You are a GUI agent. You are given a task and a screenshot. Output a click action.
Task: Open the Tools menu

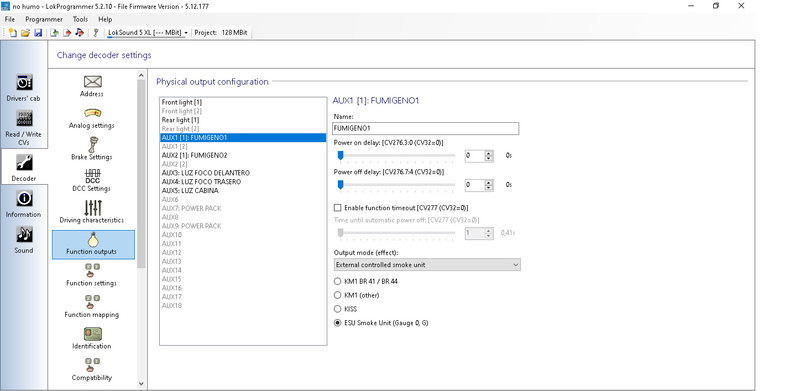pos(80,19)
